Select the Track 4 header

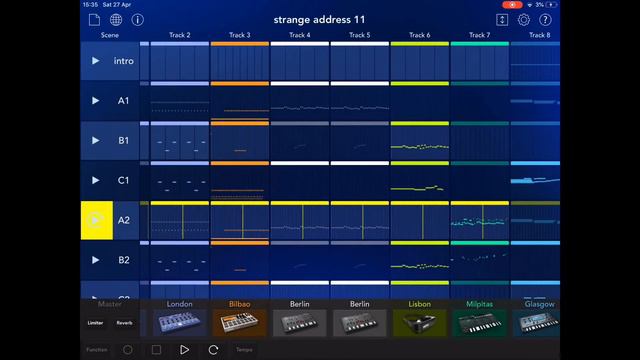click(300, 35)
